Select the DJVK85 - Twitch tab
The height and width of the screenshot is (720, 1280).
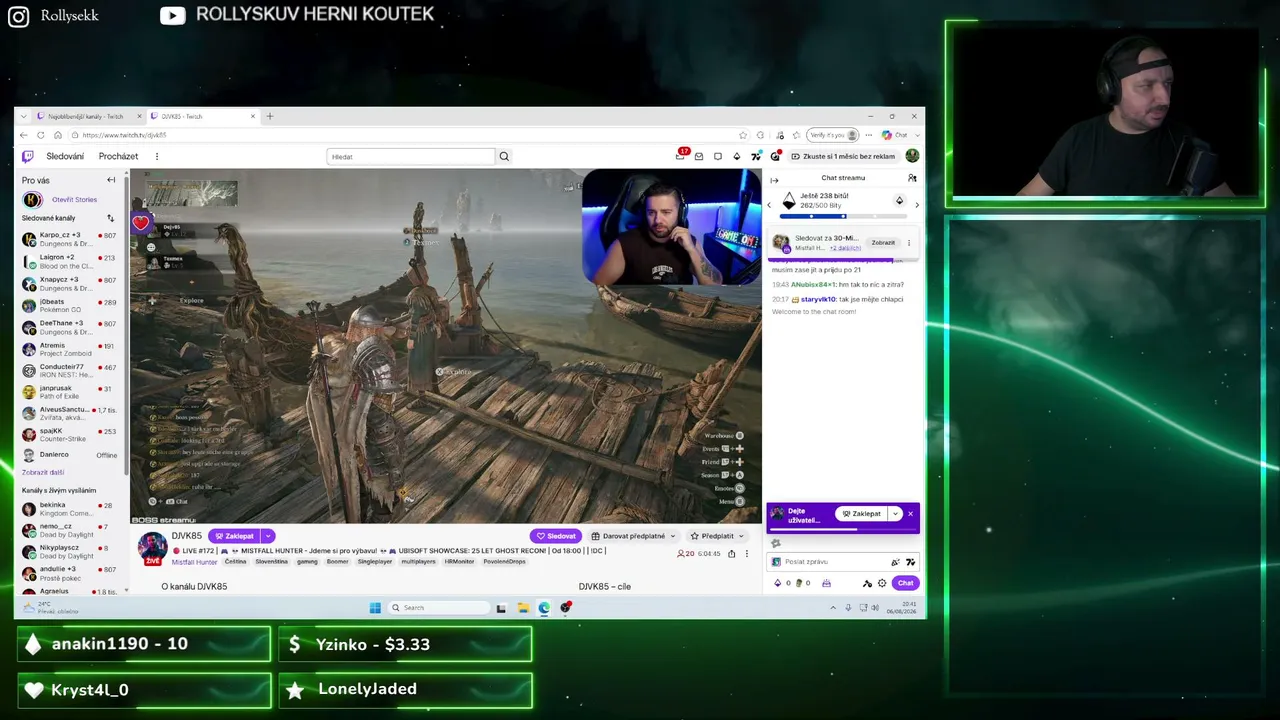(x=204, y=116)
